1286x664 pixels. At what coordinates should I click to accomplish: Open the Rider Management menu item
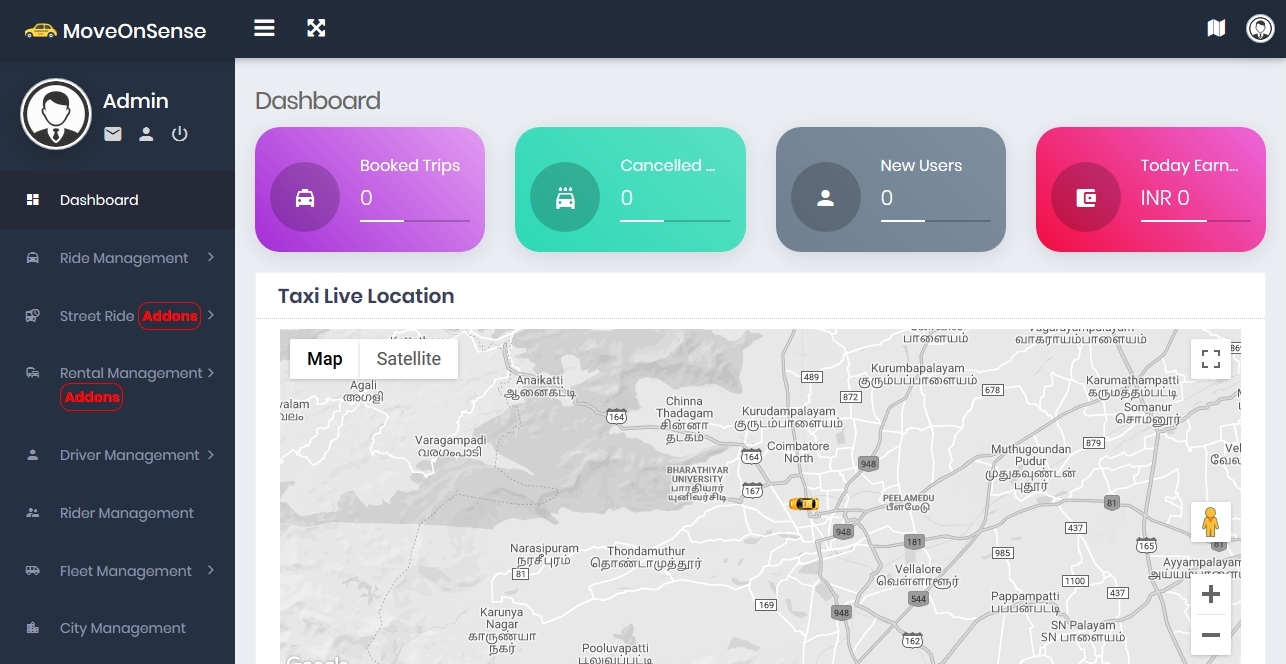click(x=117, y=513)
